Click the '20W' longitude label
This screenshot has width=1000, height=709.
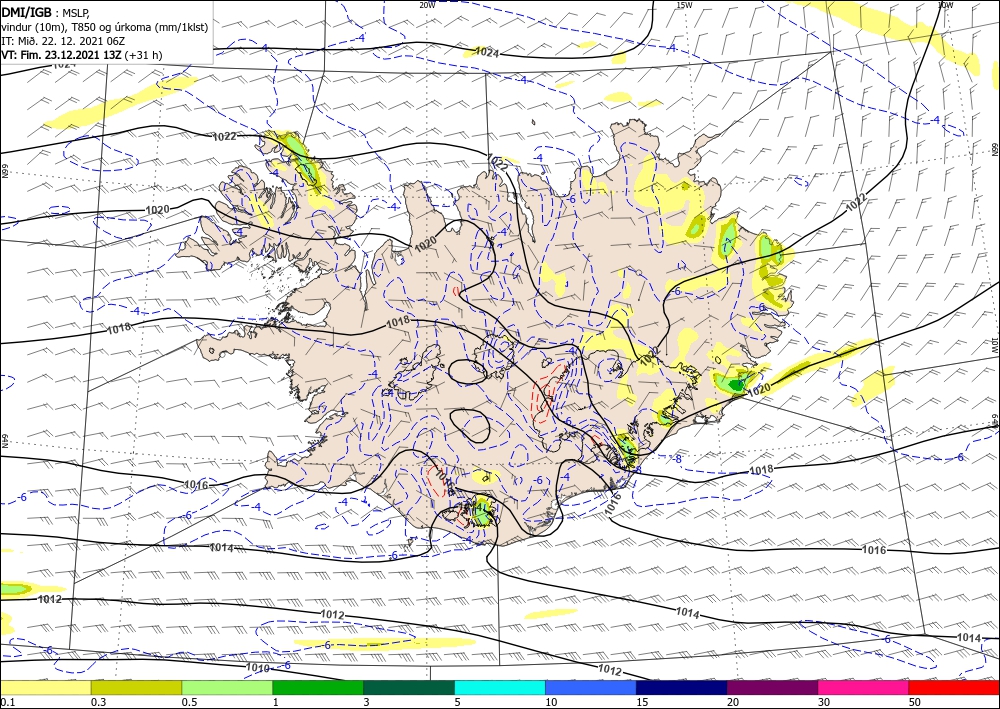[427, 5]
